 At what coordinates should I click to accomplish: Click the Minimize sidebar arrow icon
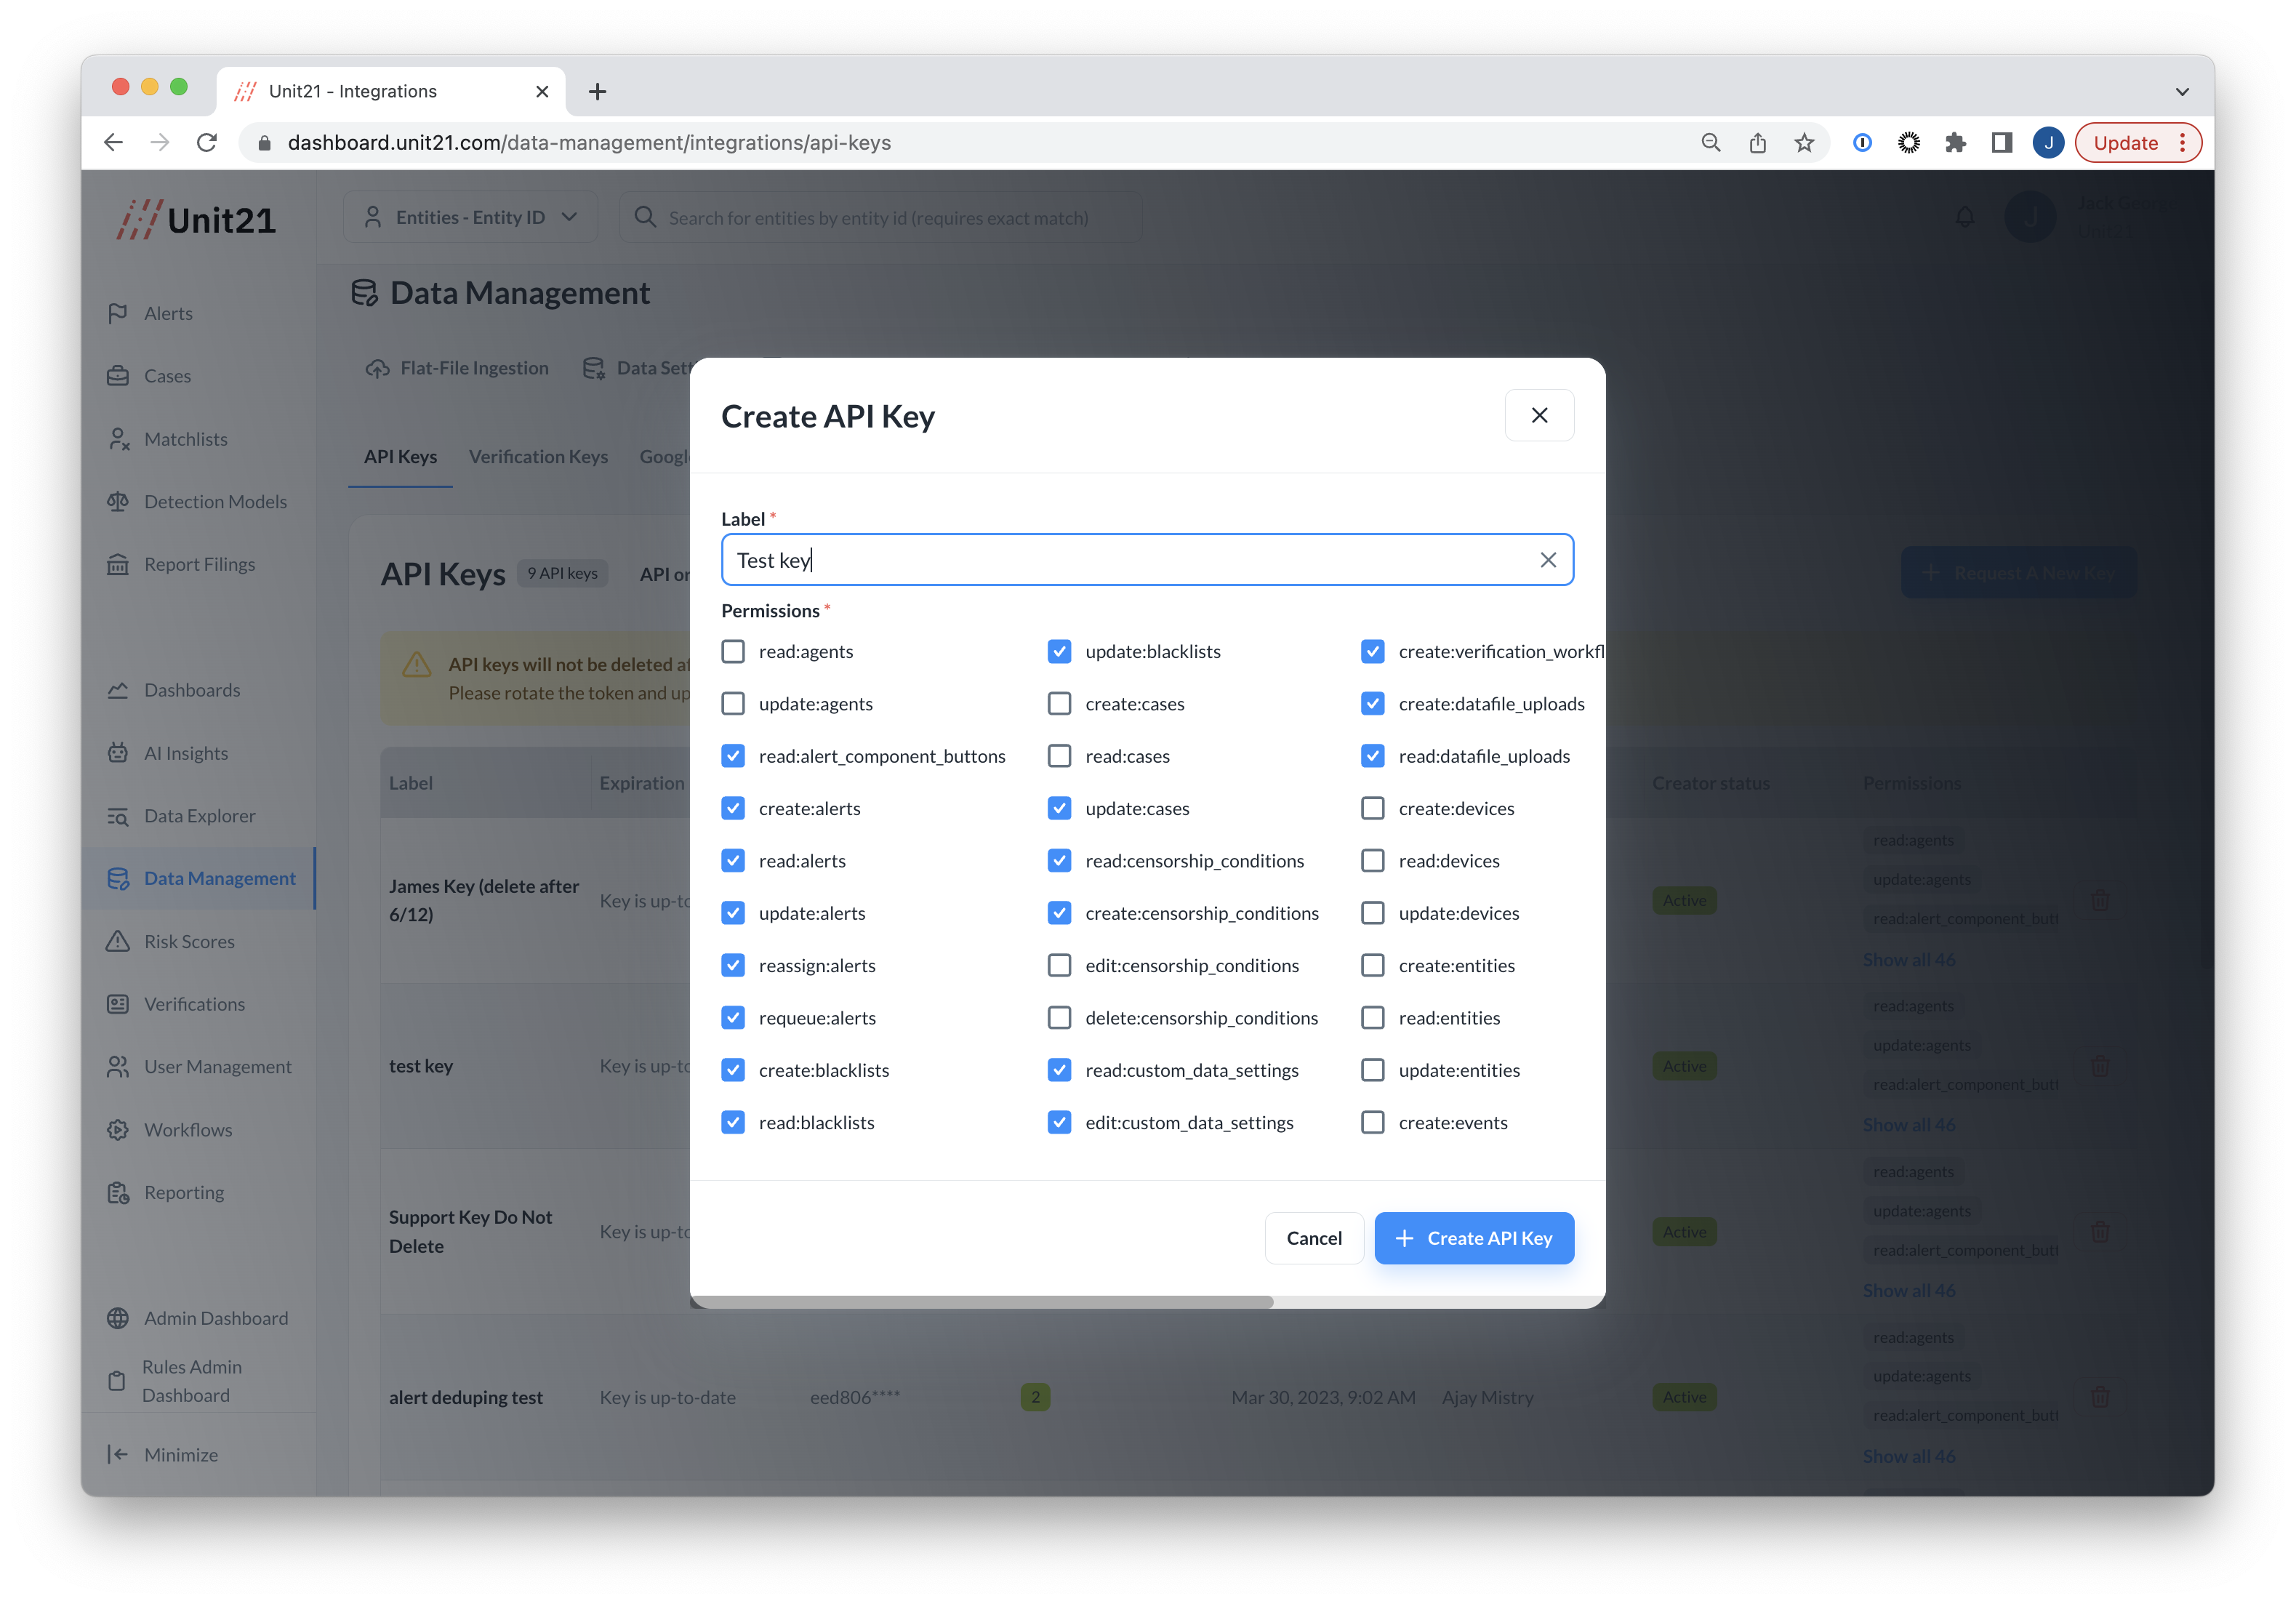118,1454
